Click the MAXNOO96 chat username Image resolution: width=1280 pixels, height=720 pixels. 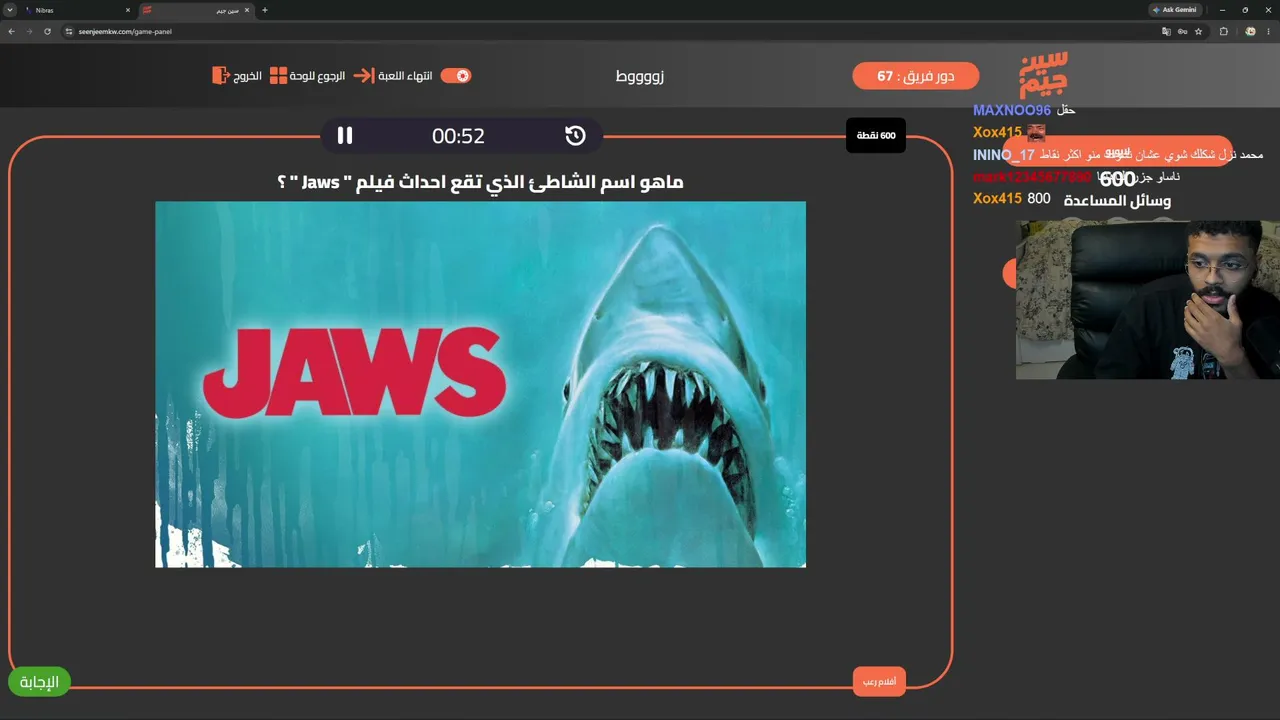[1012, 110]
